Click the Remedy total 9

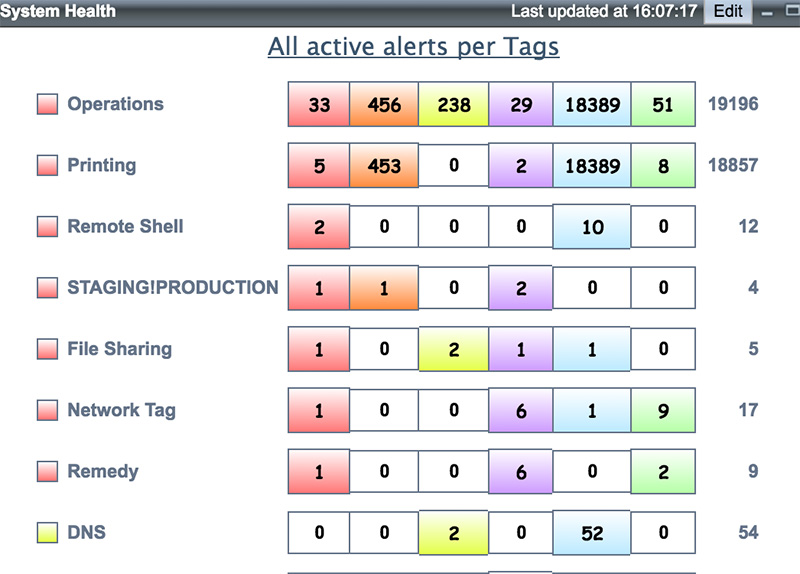click(x=753, y=471)
